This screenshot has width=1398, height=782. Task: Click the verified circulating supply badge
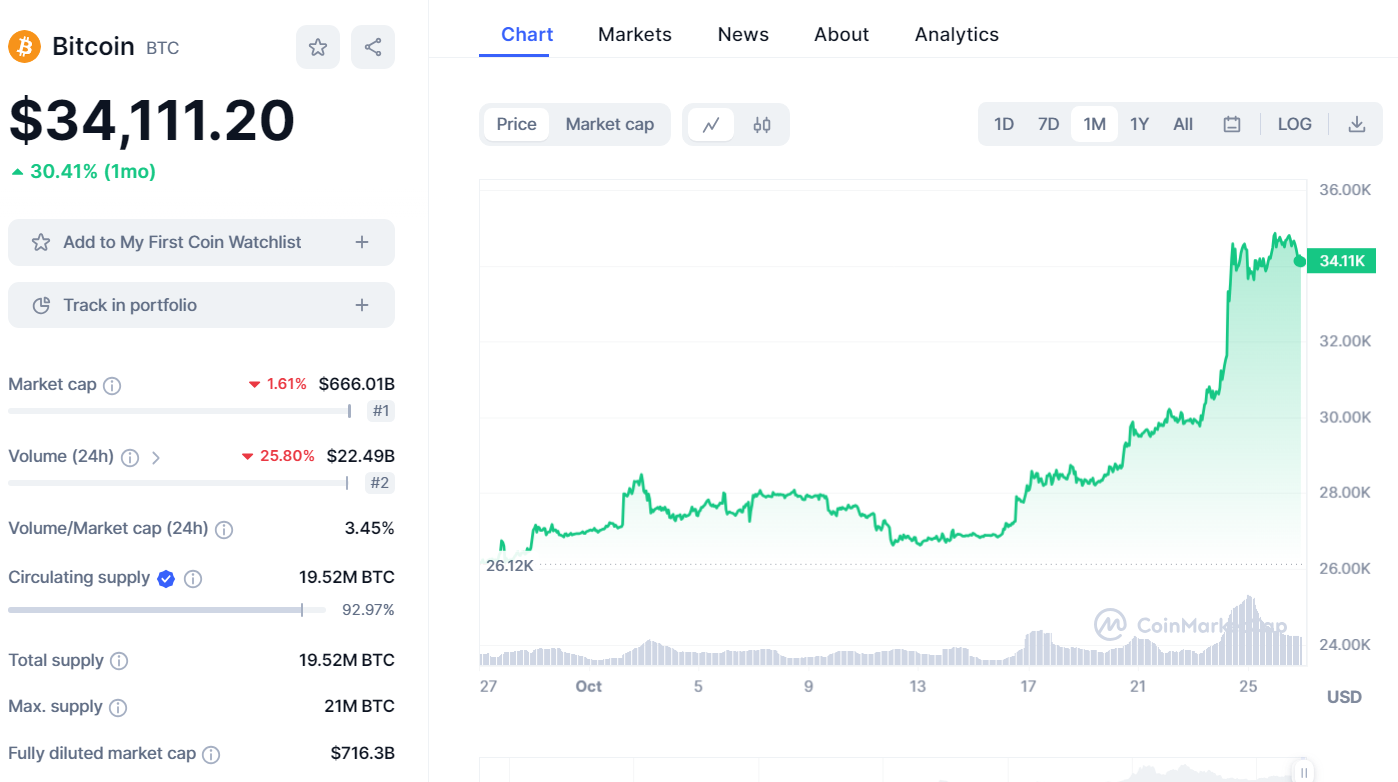pyautogui.click(x=166, y=578)
